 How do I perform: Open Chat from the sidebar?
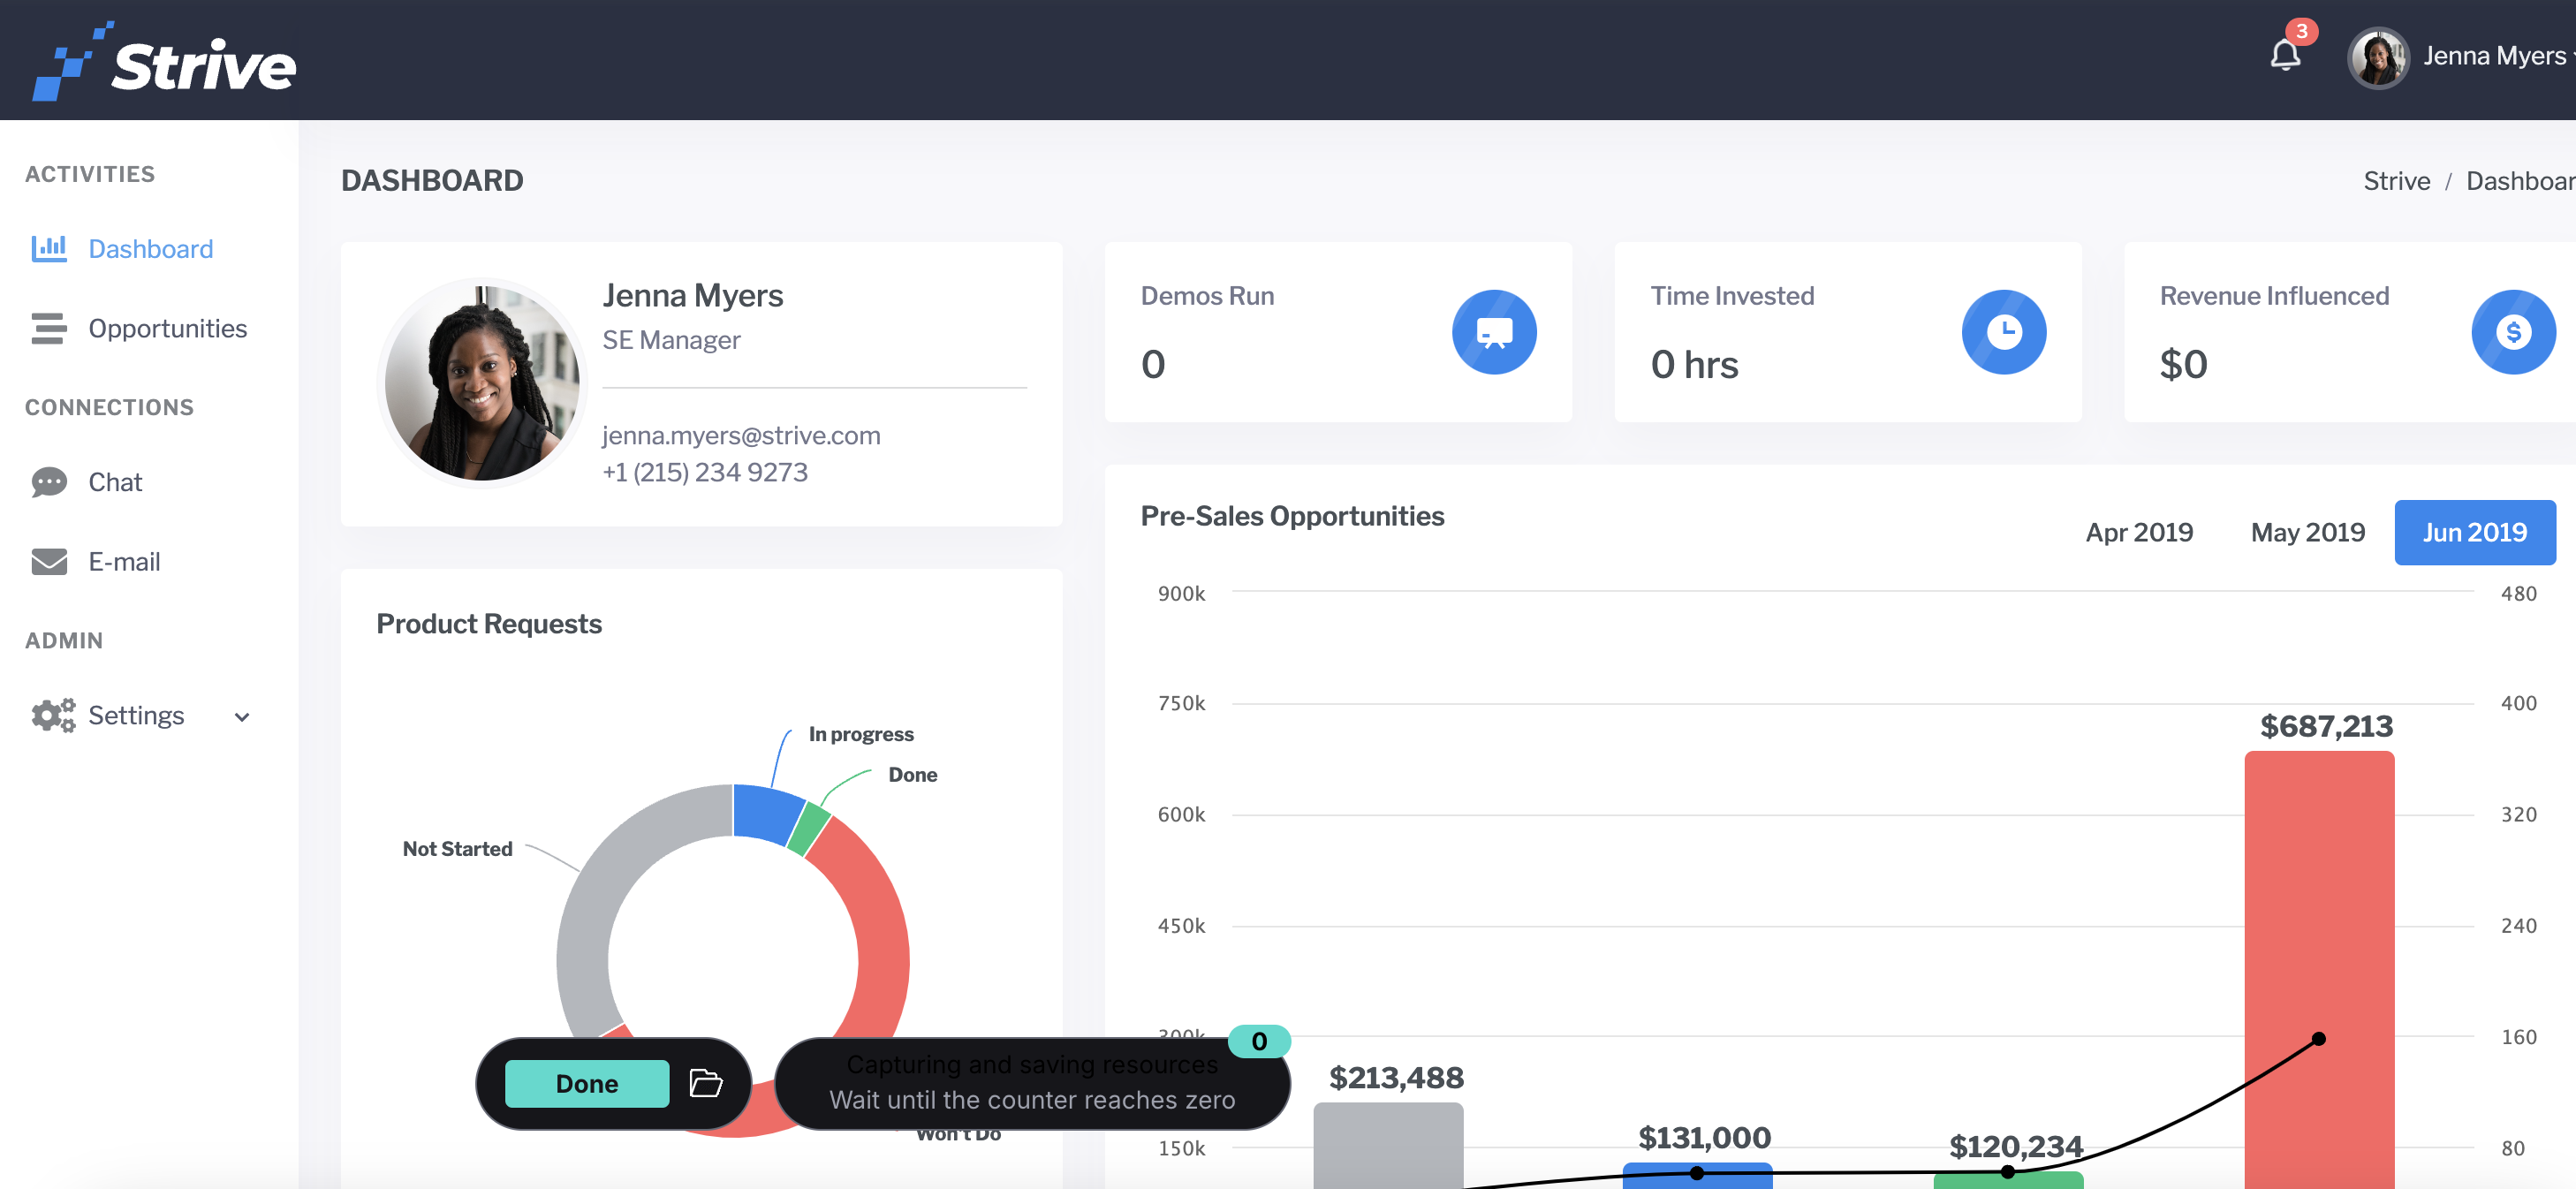(x=116, y=482)
